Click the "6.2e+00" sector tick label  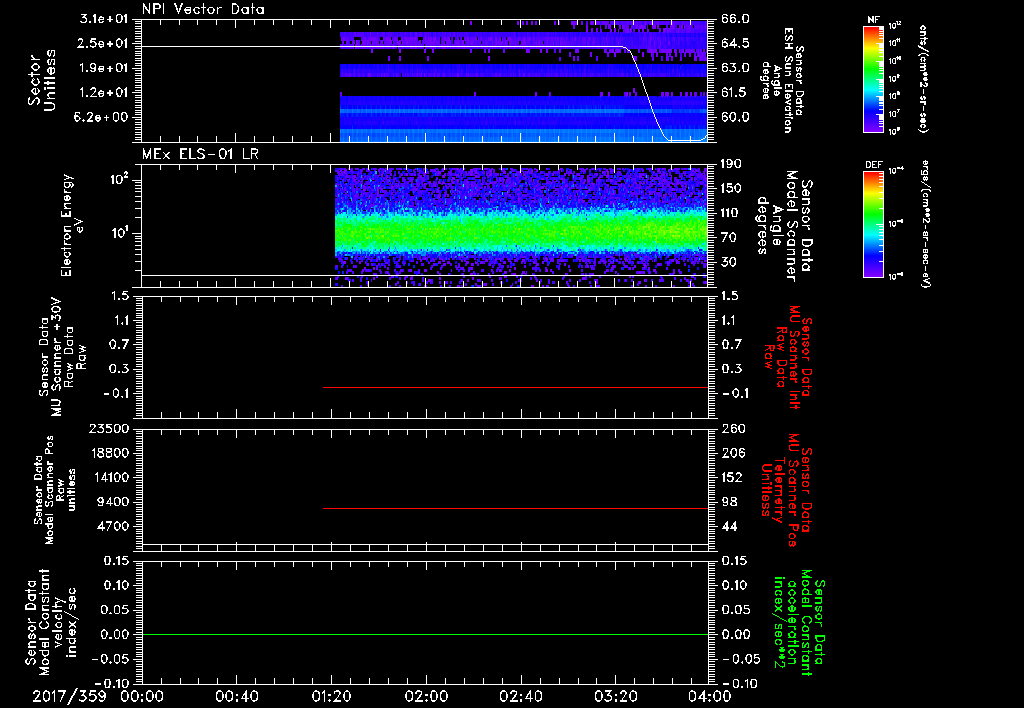click(103, 117)
